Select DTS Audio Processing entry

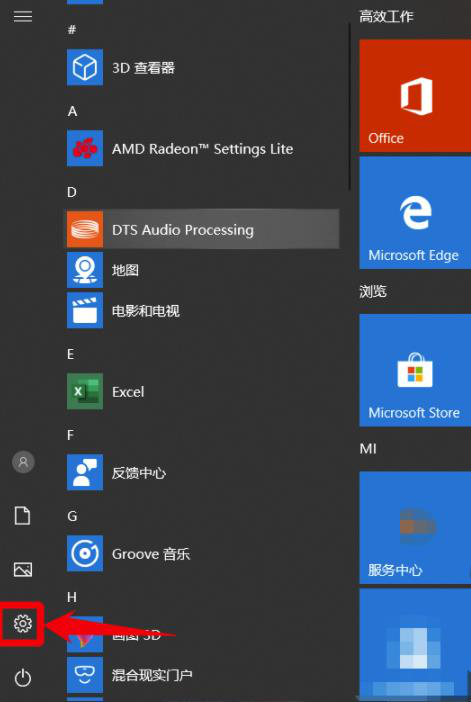tap(203, 229)
